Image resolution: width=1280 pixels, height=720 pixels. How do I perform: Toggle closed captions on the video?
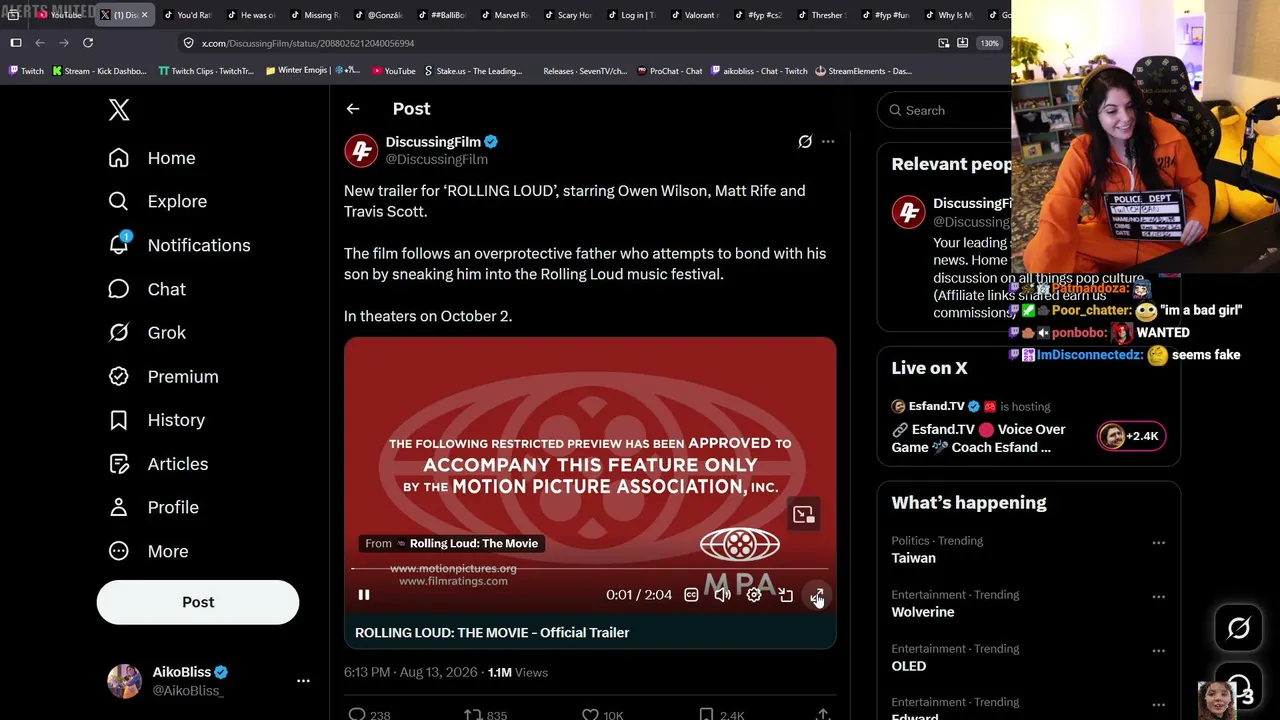tap(691, 595)
